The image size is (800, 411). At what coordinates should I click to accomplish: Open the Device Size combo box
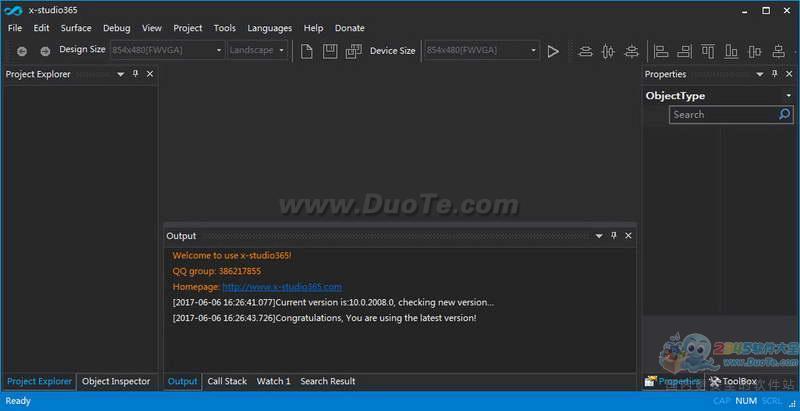[x=482, y=50]
